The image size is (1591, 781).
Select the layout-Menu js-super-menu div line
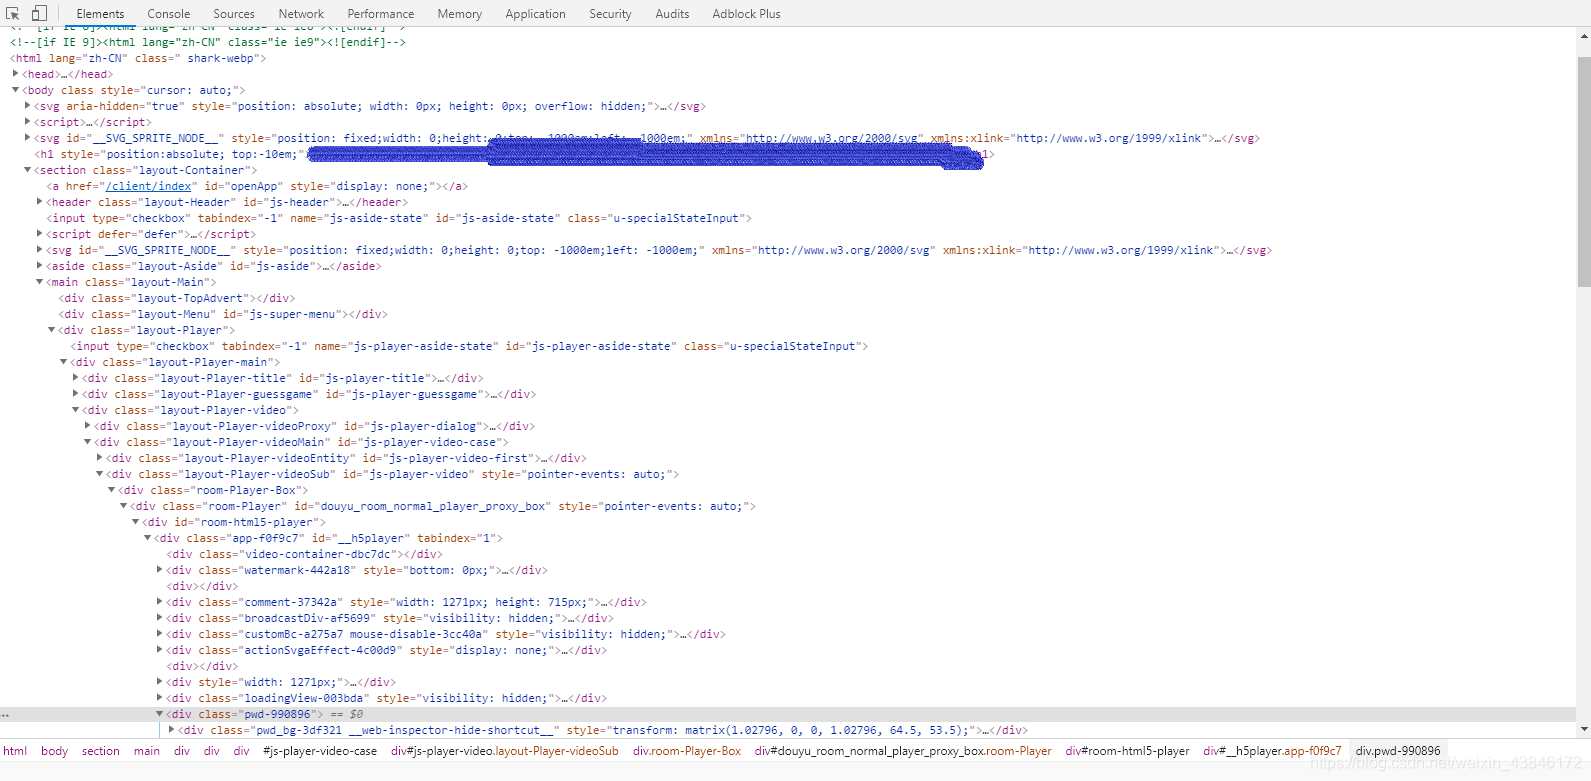(222, 314)
